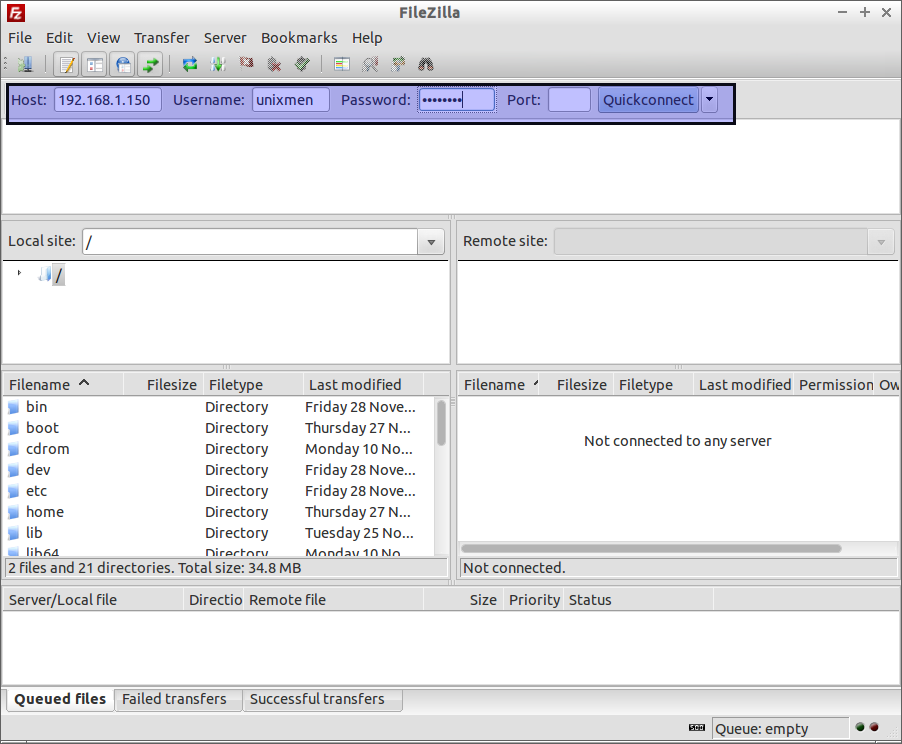Click the etc folder icon
Image resolution: width=902 pixels, height=744 pixels.
(14, 491)
